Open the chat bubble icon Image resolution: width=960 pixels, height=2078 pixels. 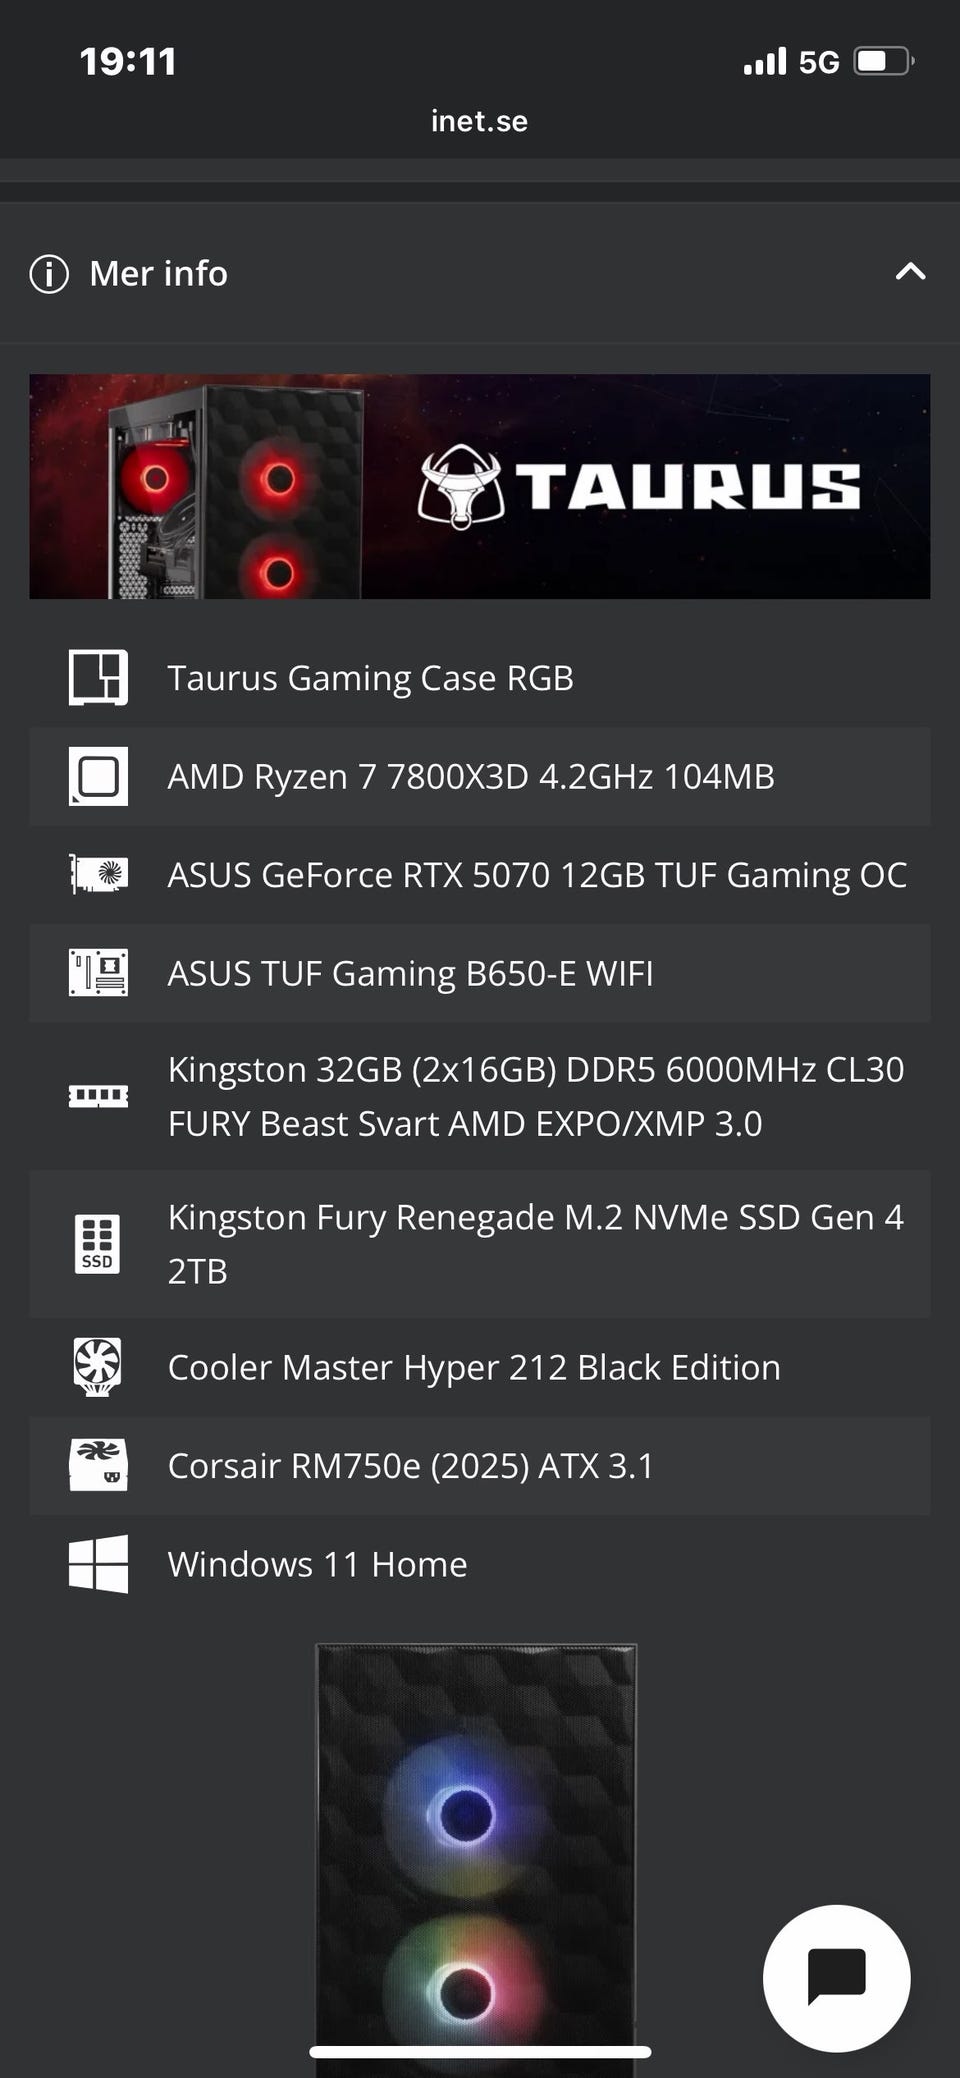coord(836,1977)
